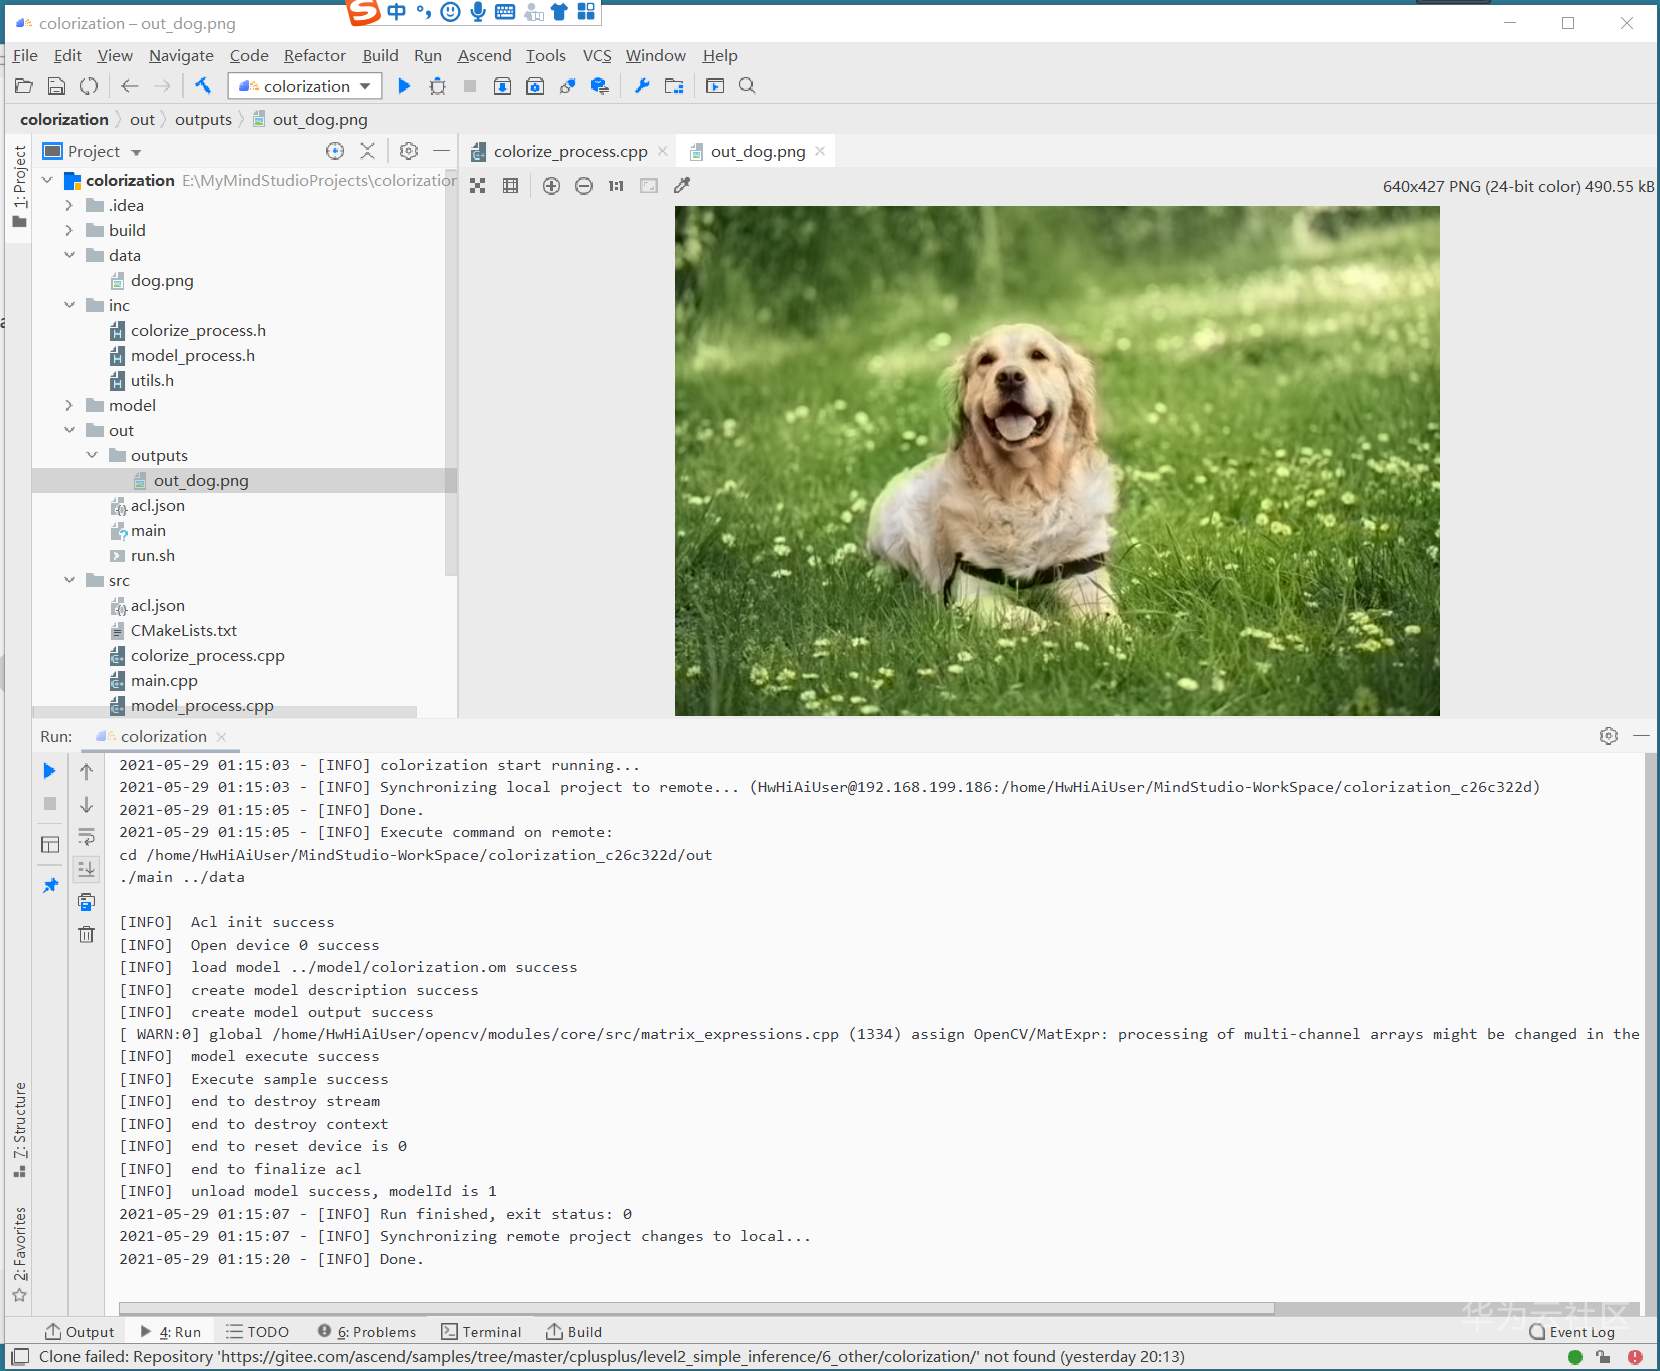The width and height of the screenshot is (1660, 1371).
Task: Open the Event Log tool window
Action: [1572, 1332]
